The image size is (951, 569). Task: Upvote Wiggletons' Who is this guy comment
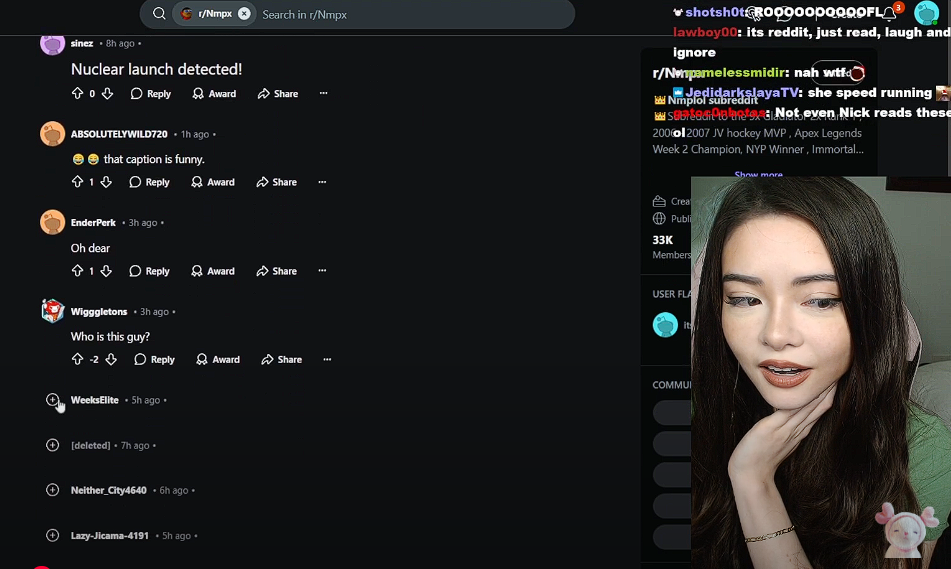(77, 360)
